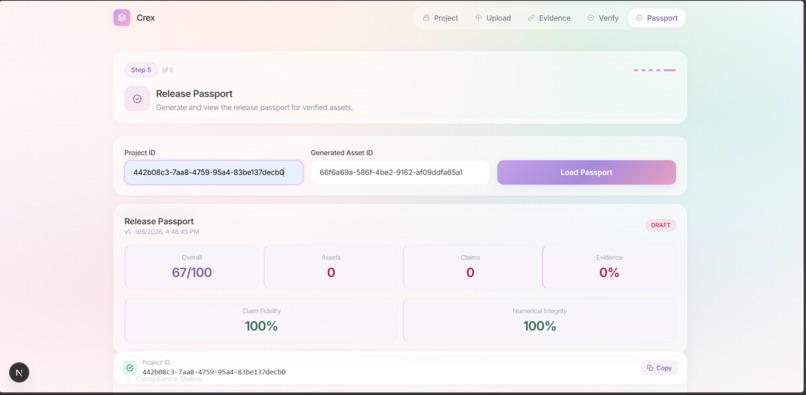Click the Claim Fidelity 100% card
Image resolution: width=806 pixels, height=395 pixels.
click(261, 320)
